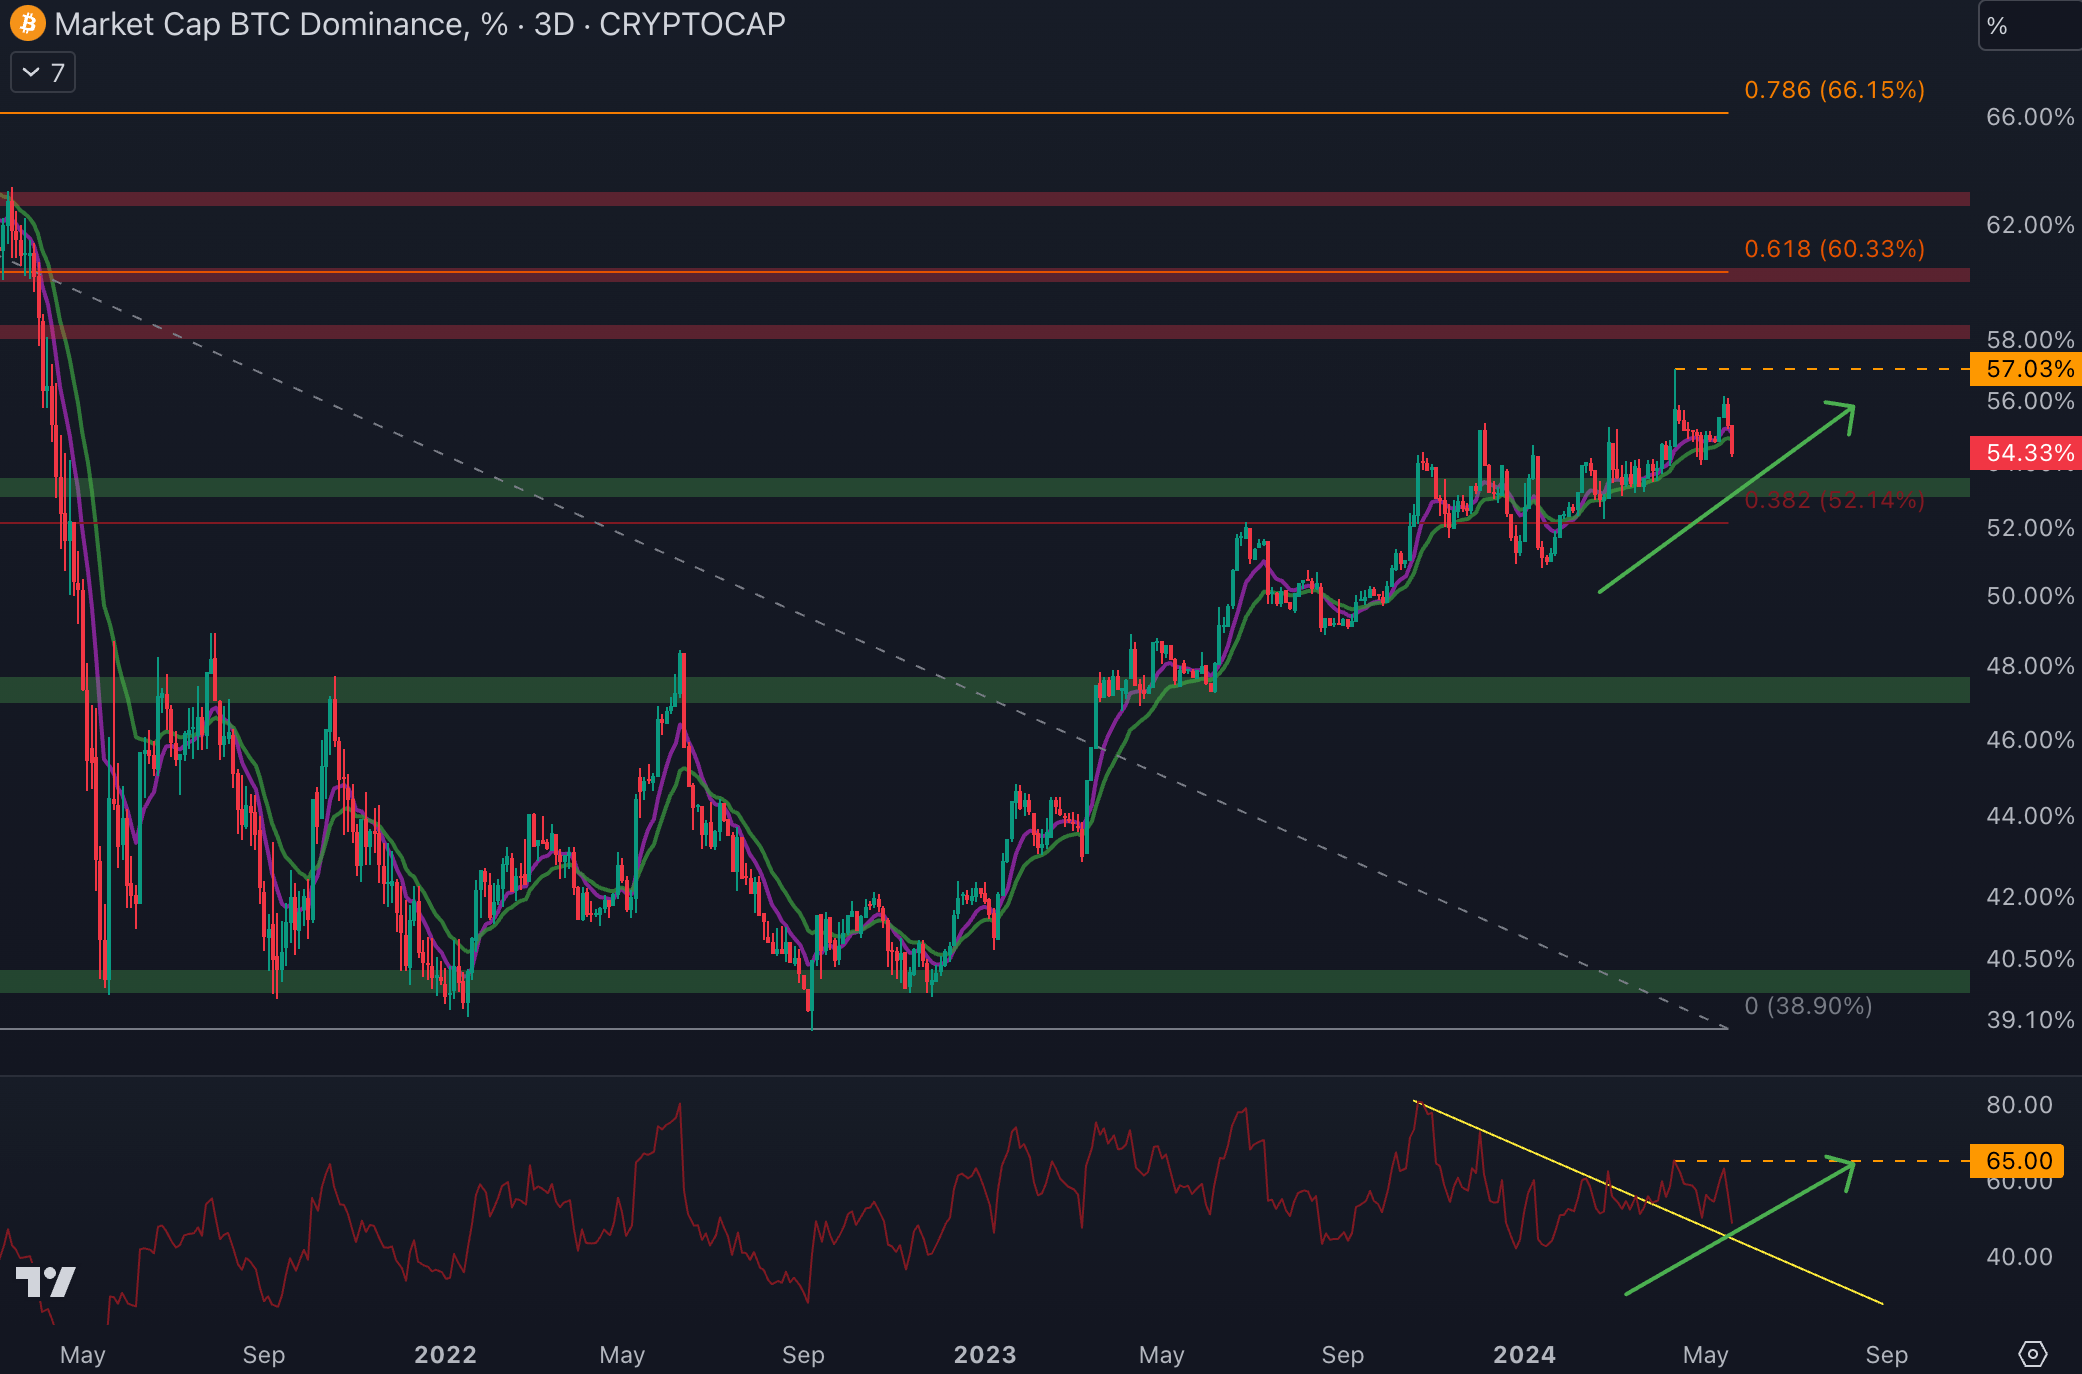Click the 65.00 RSI level label
Image resolution: width=2082 pixels, height=1374 pixels.
coord(2018,1161)
